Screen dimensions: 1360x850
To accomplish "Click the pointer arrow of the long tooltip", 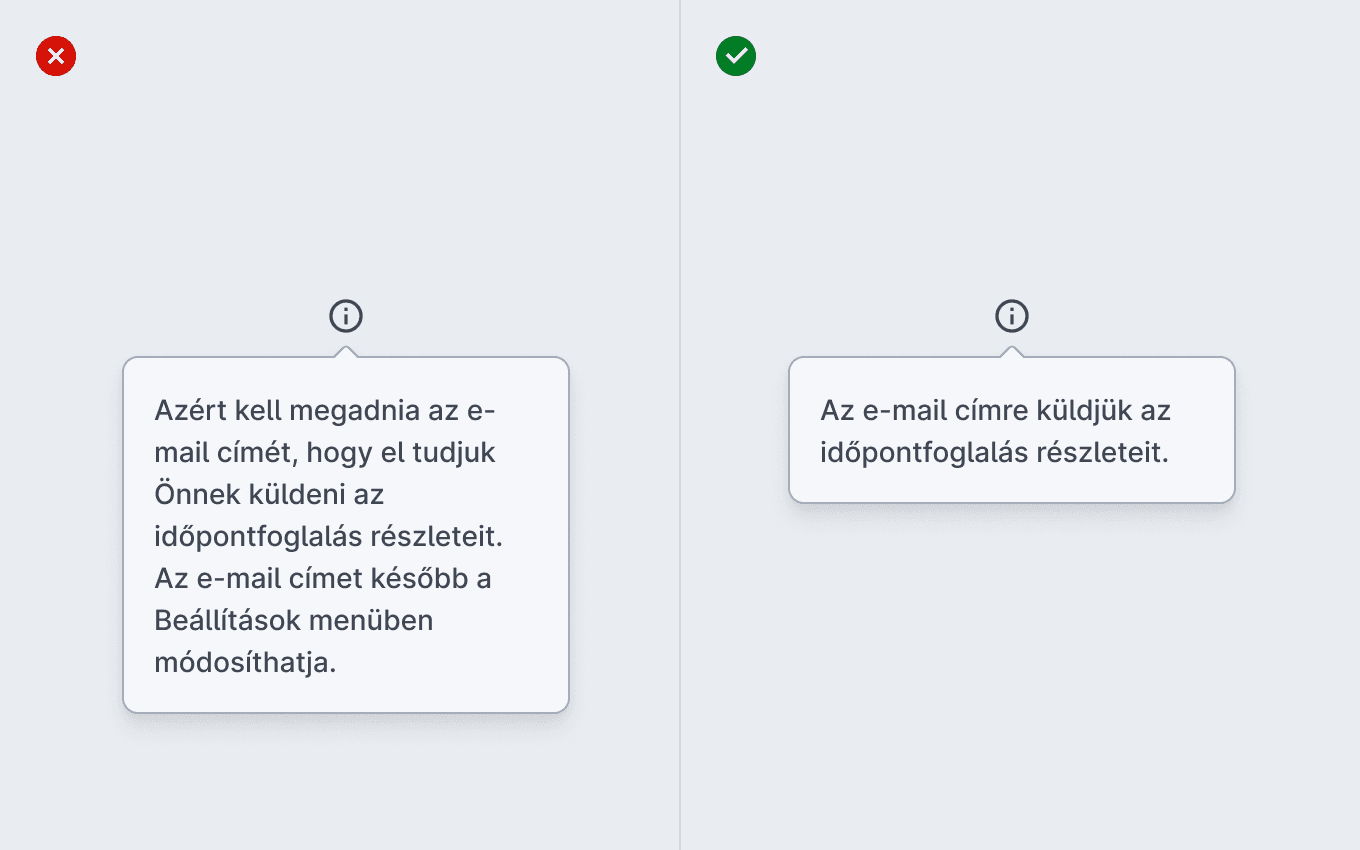I will 346,351.
